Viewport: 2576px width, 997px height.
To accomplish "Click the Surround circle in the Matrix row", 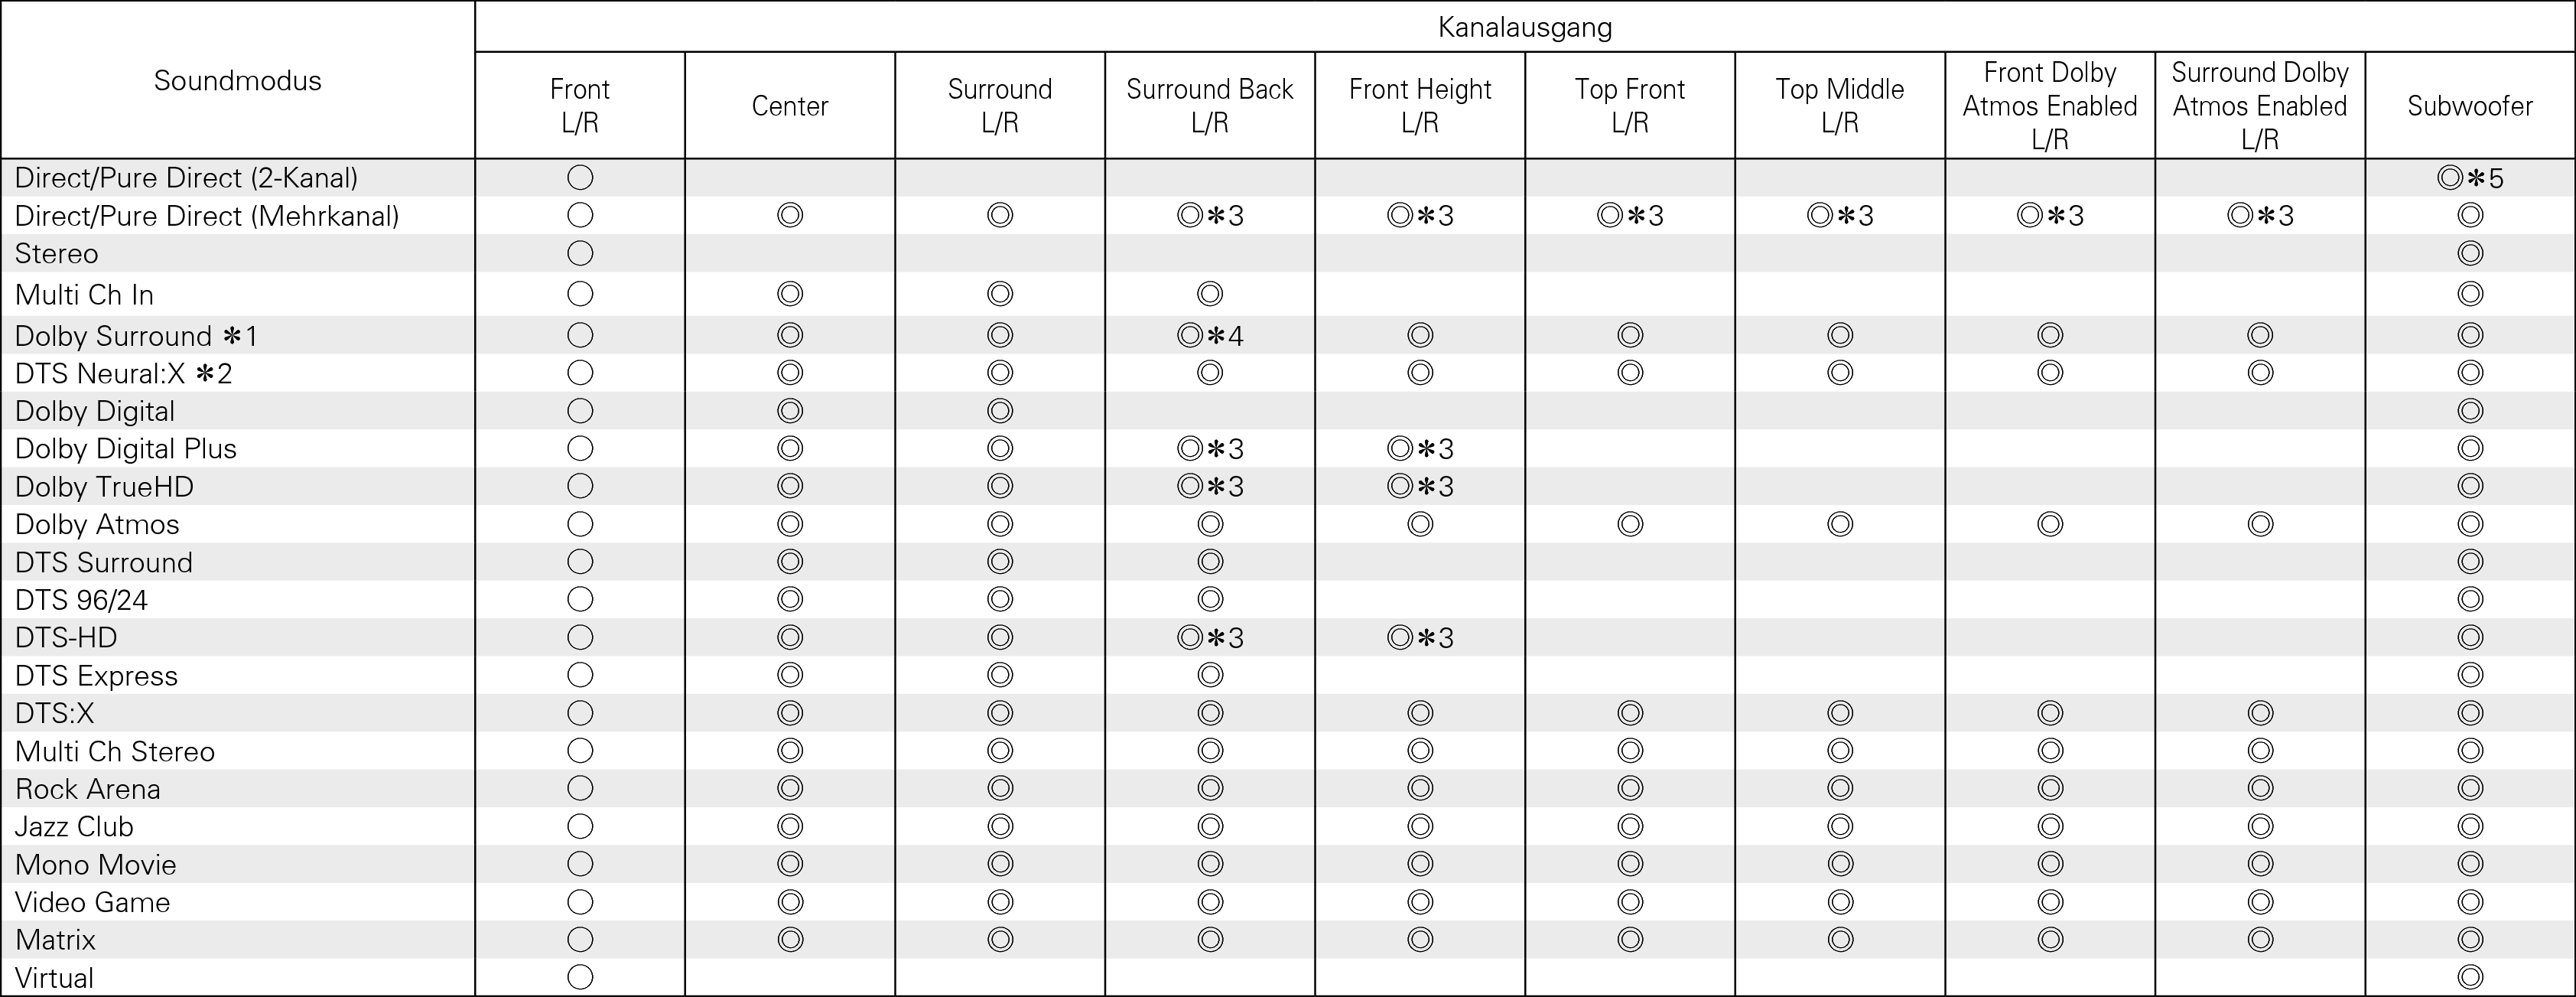I will point(1000,939).
